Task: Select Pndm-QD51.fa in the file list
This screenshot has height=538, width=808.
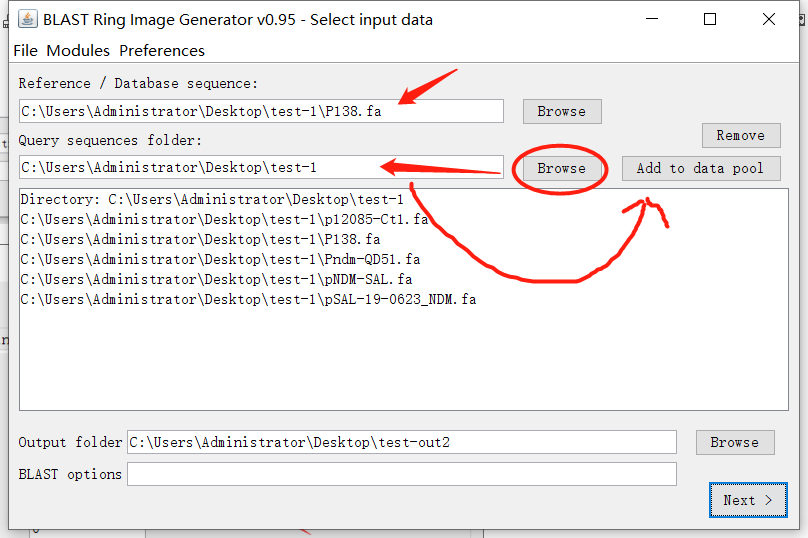Action: click(x=220, y=259)
